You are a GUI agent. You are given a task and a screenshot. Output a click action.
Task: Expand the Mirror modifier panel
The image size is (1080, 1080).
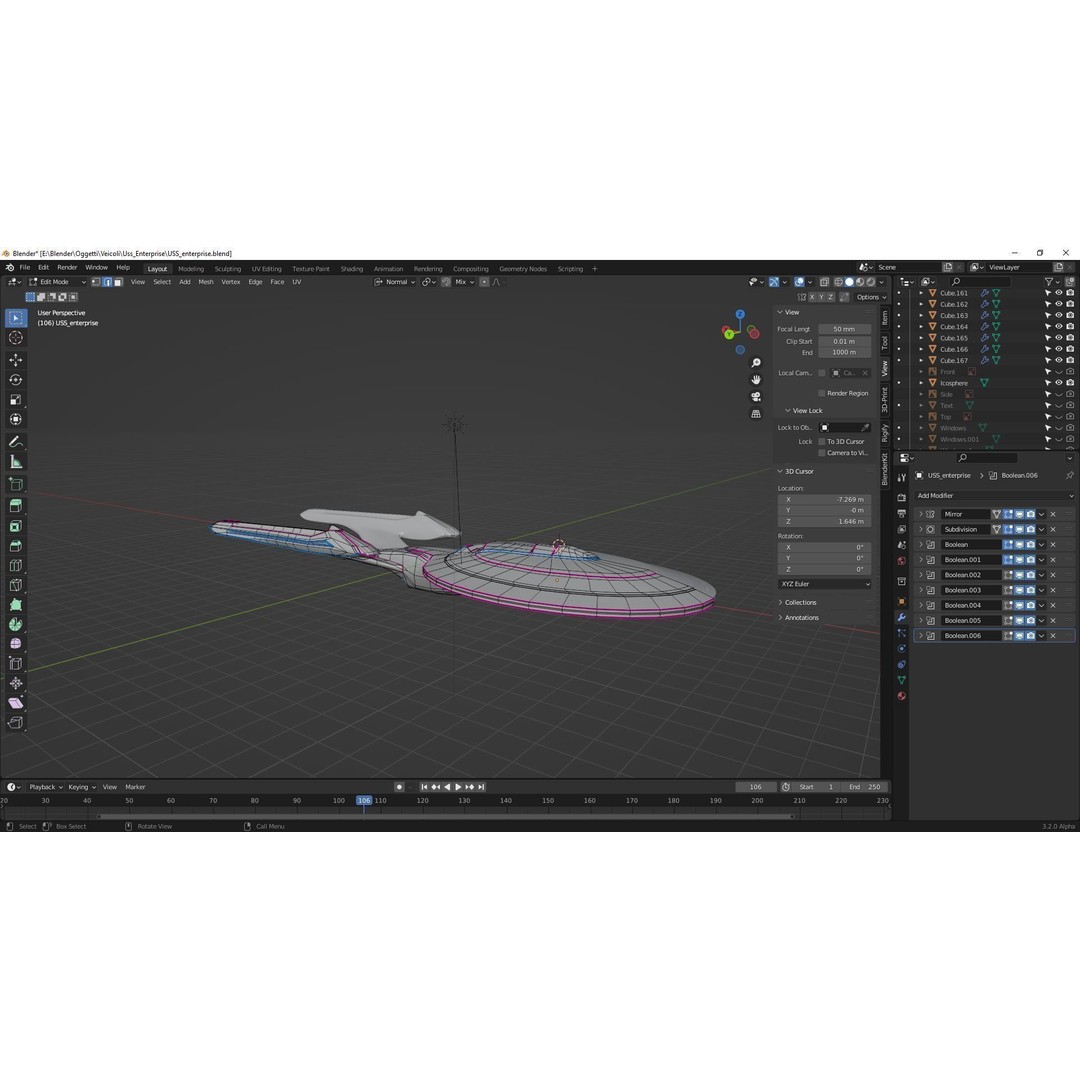click(920, 514)
